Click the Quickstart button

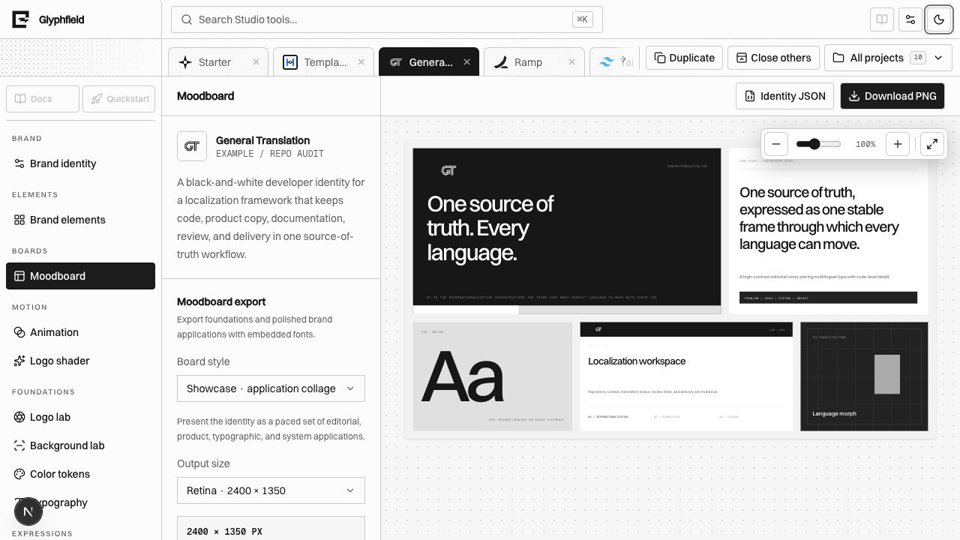[x=119, y=99]
